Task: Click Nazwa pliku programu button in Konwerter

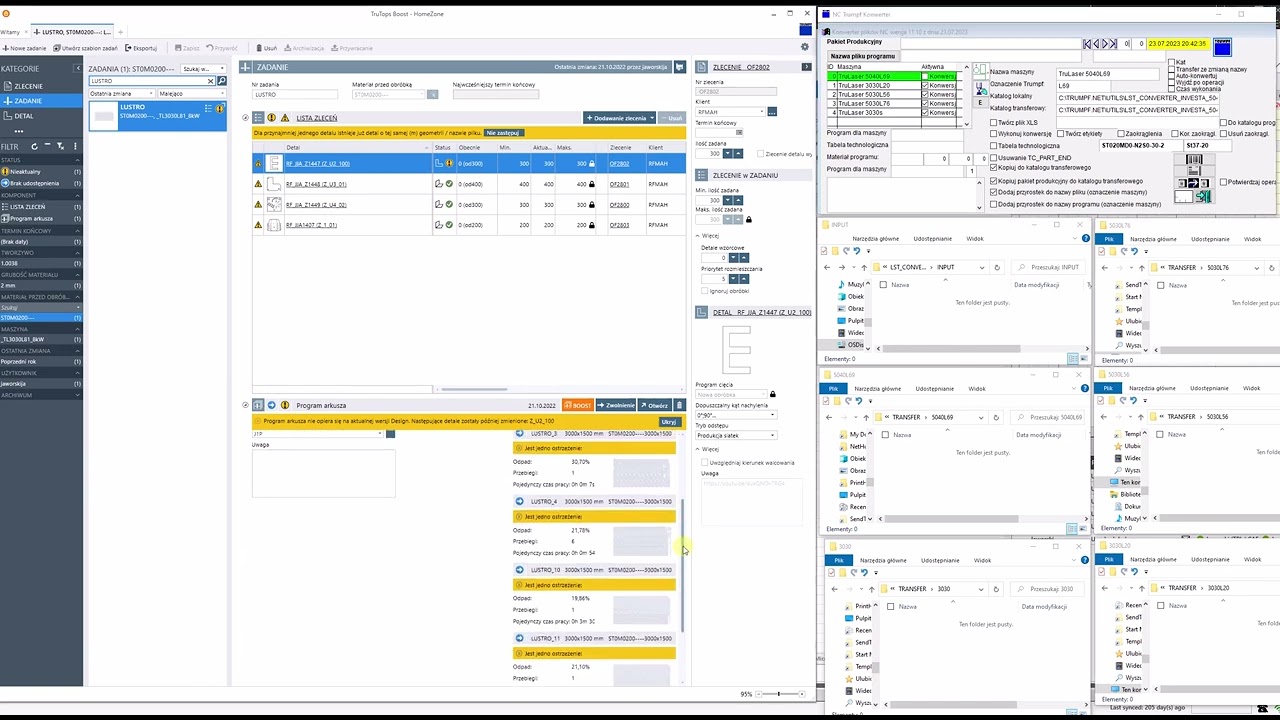Action: pyautogui.click(x=863, y=56)
